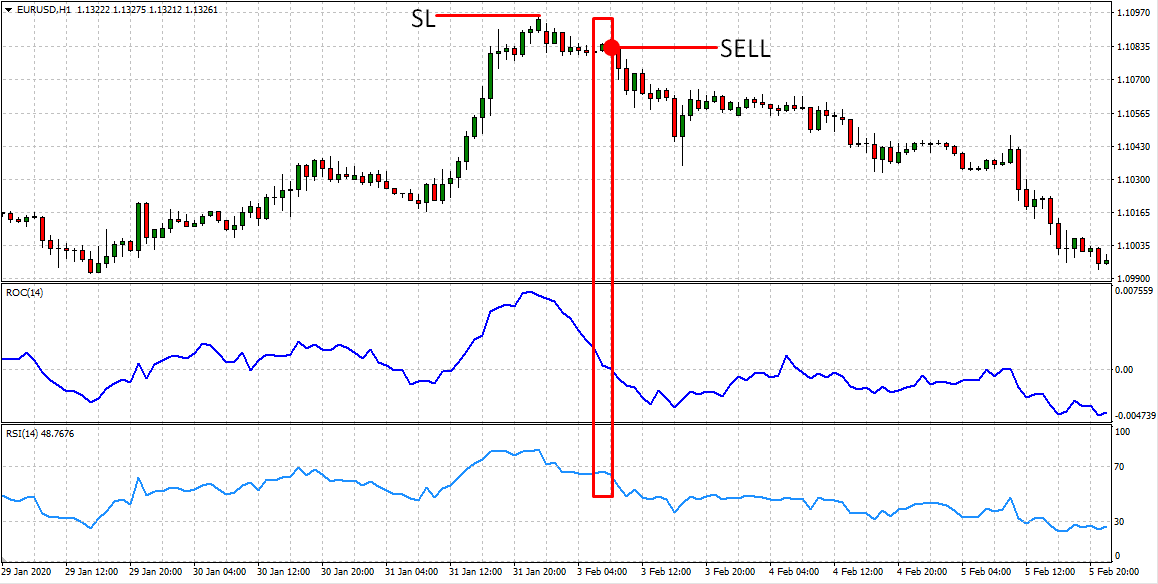Click the peak of the ROC line

tap(528, 292)
